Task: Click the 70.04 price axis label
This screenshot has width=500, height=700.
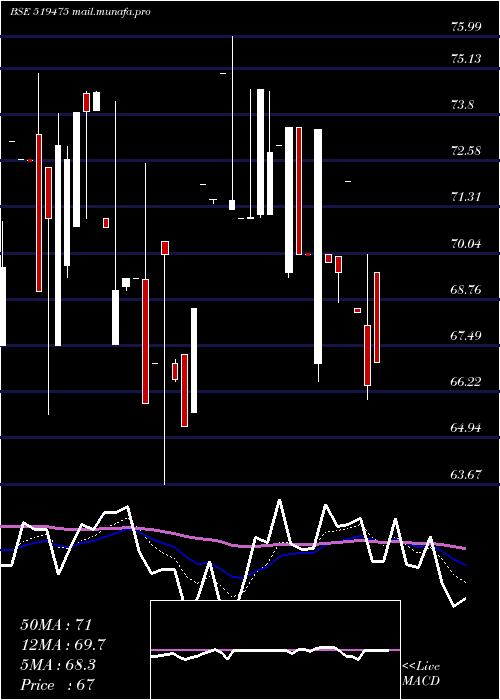Action: click(x=466, y=244)
